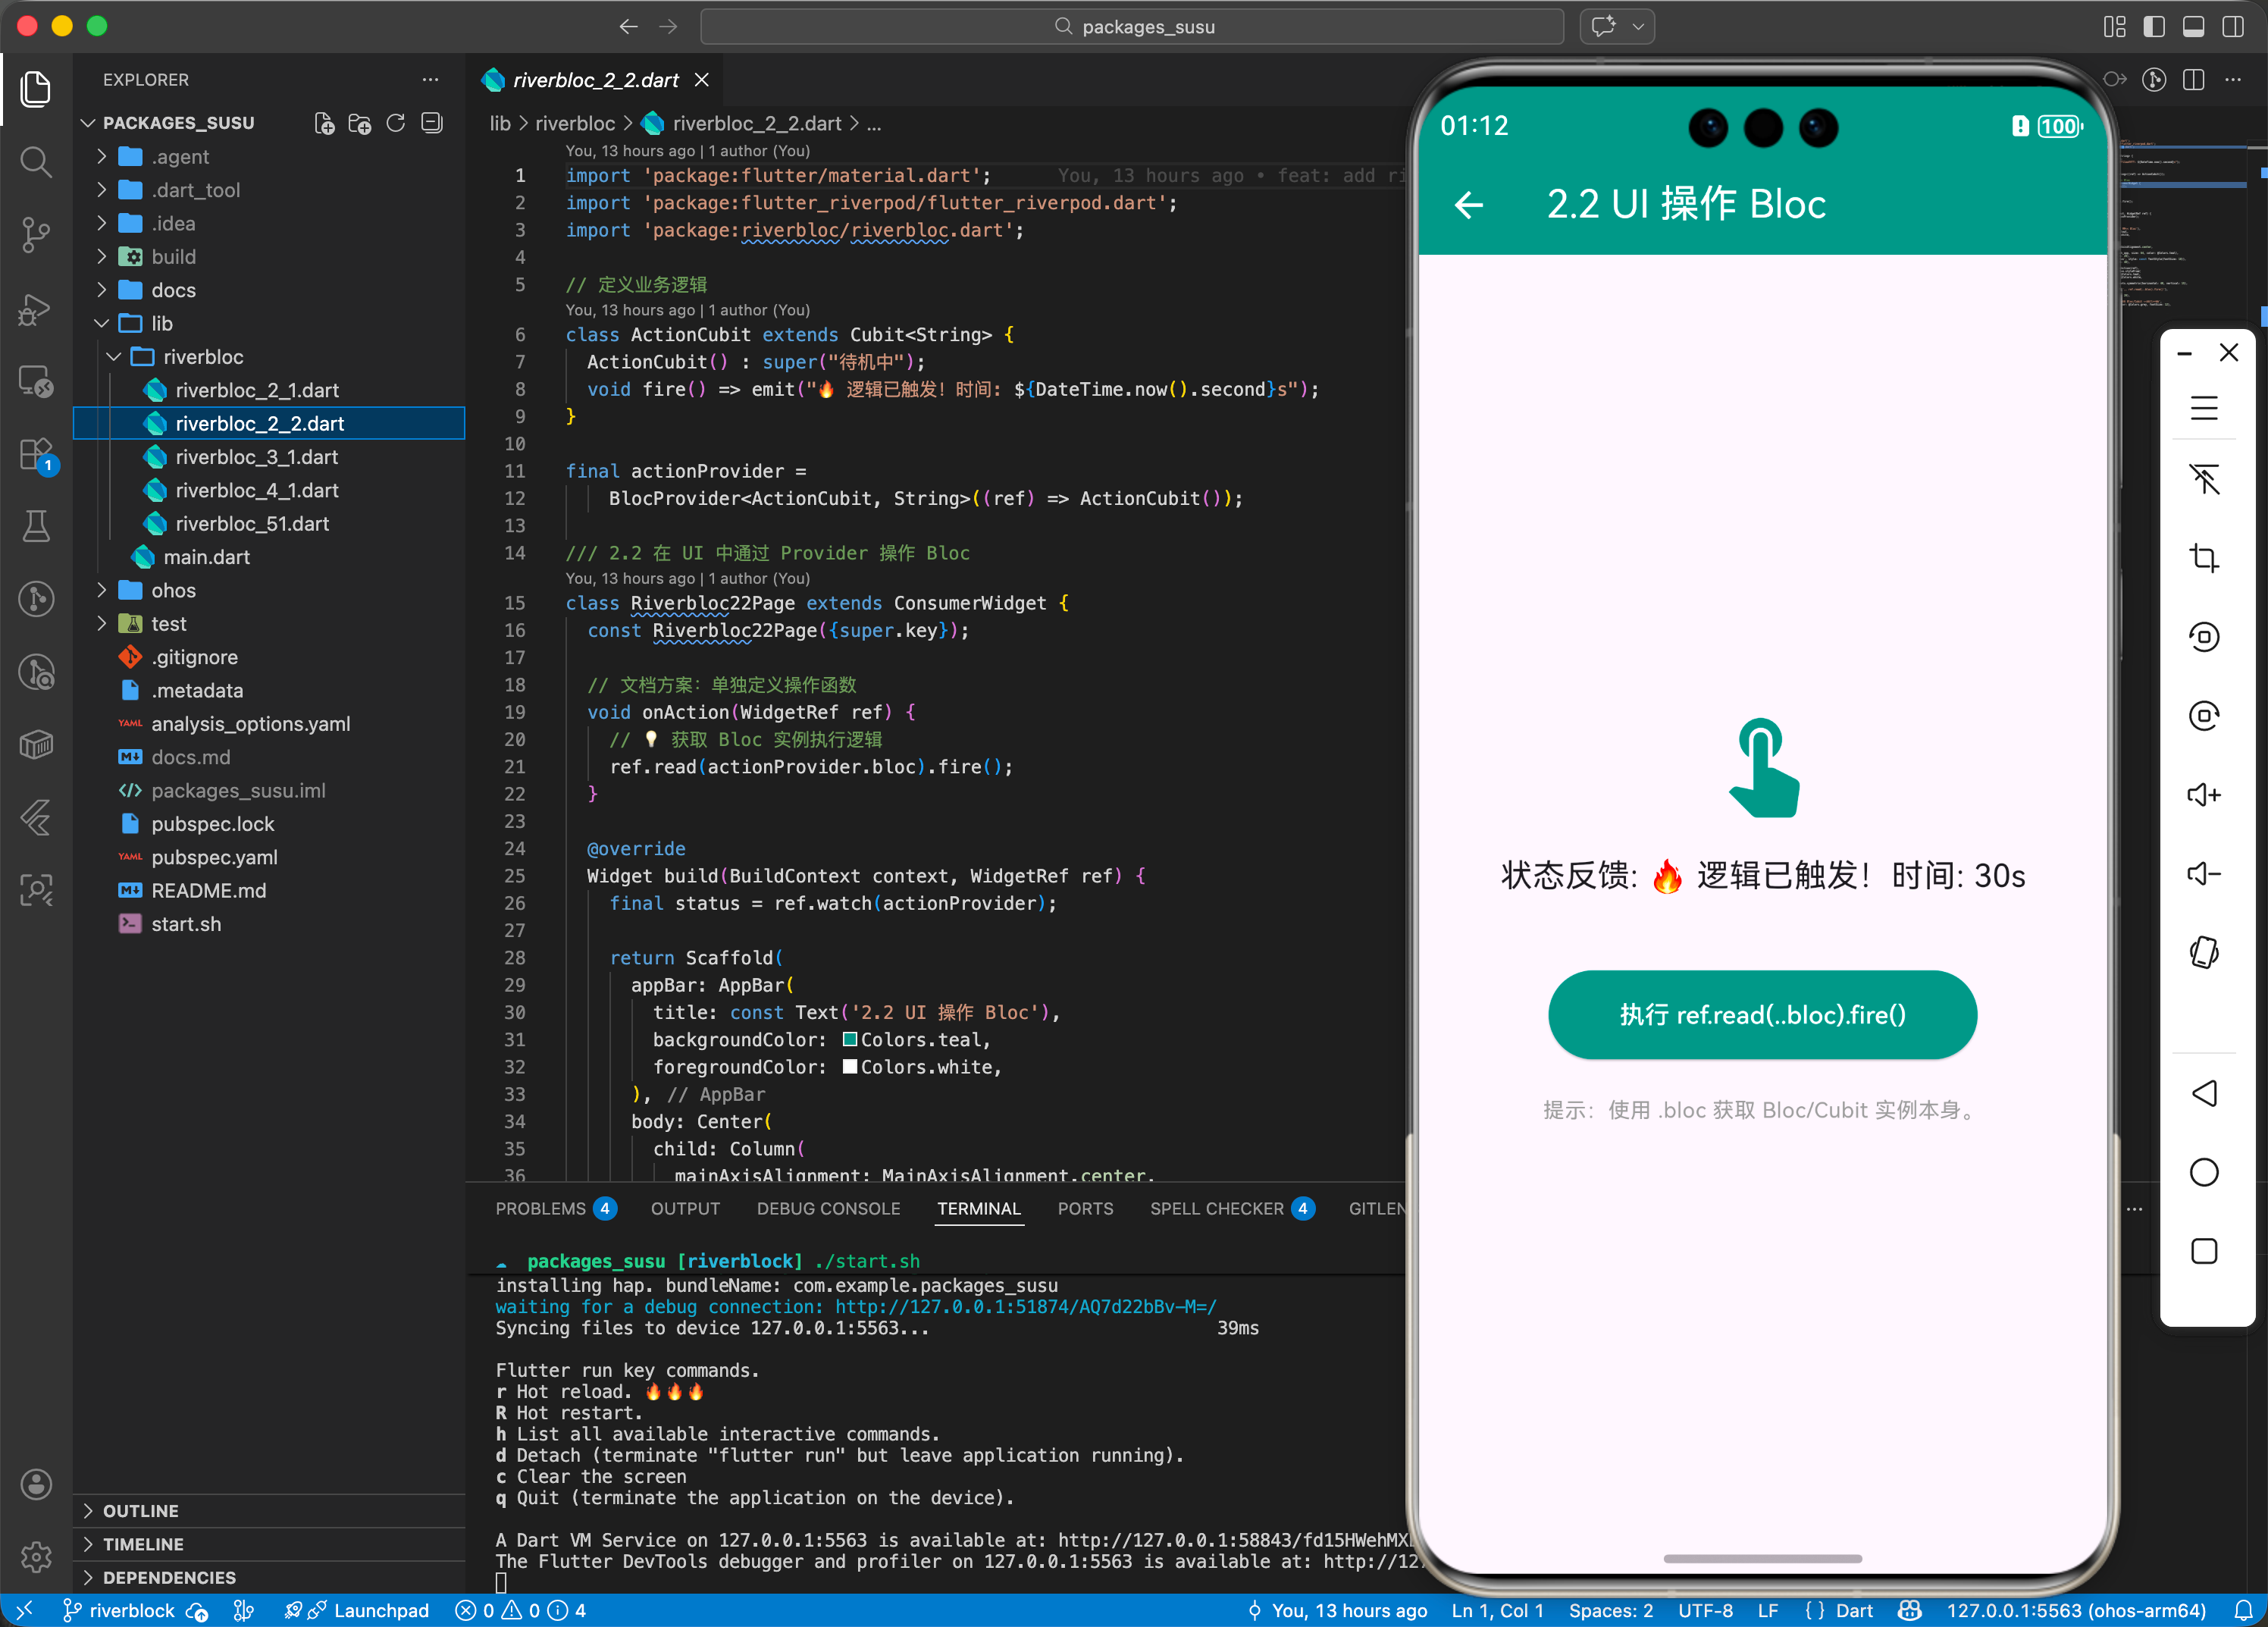
Task: Click the Colors.teal color swatch
Action: tap(849, 1039)
